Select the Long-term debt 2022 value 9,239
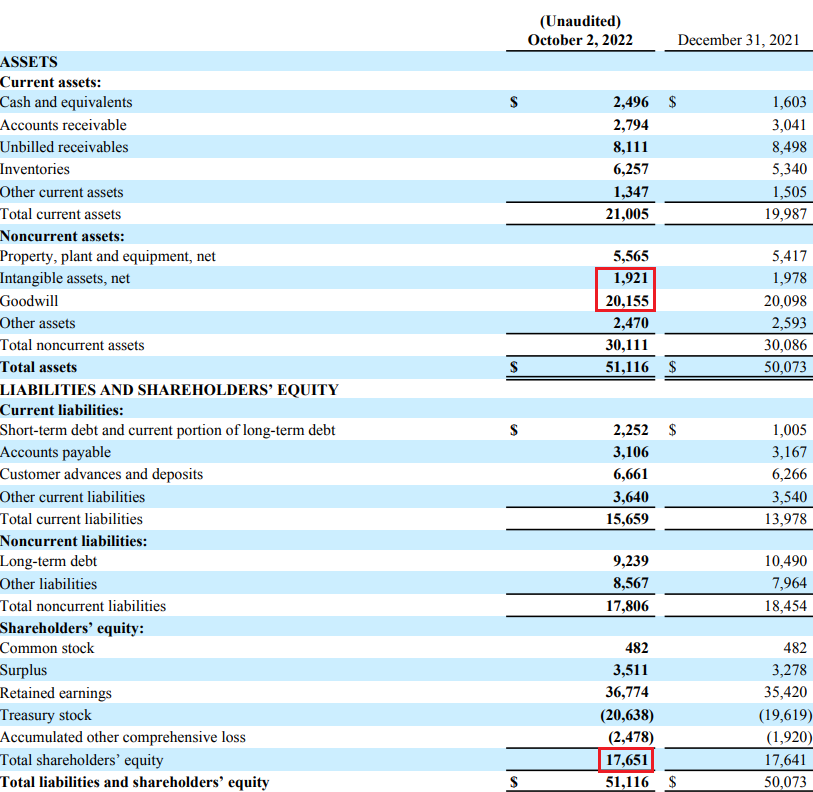 pos(630,562)
